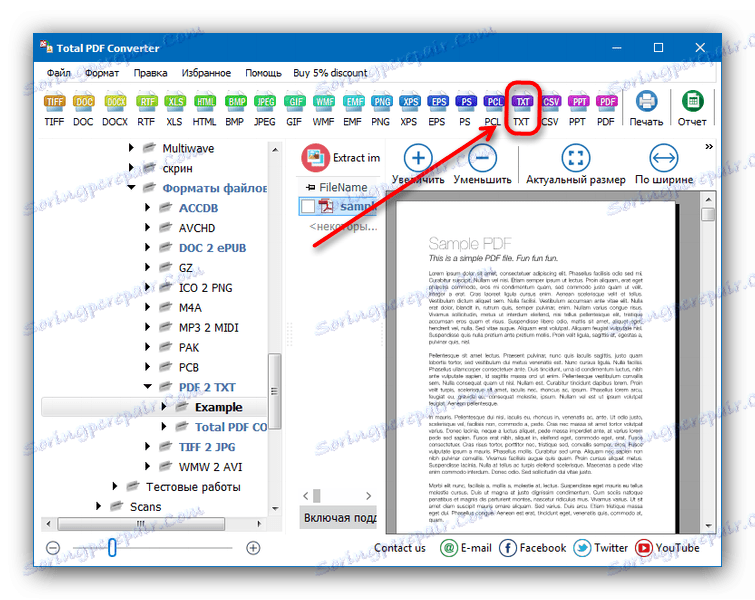The image size is (755, 600).
Task: Show hidden toolbar items chevron
Action: pyautogui.click(x=709, y=146)
